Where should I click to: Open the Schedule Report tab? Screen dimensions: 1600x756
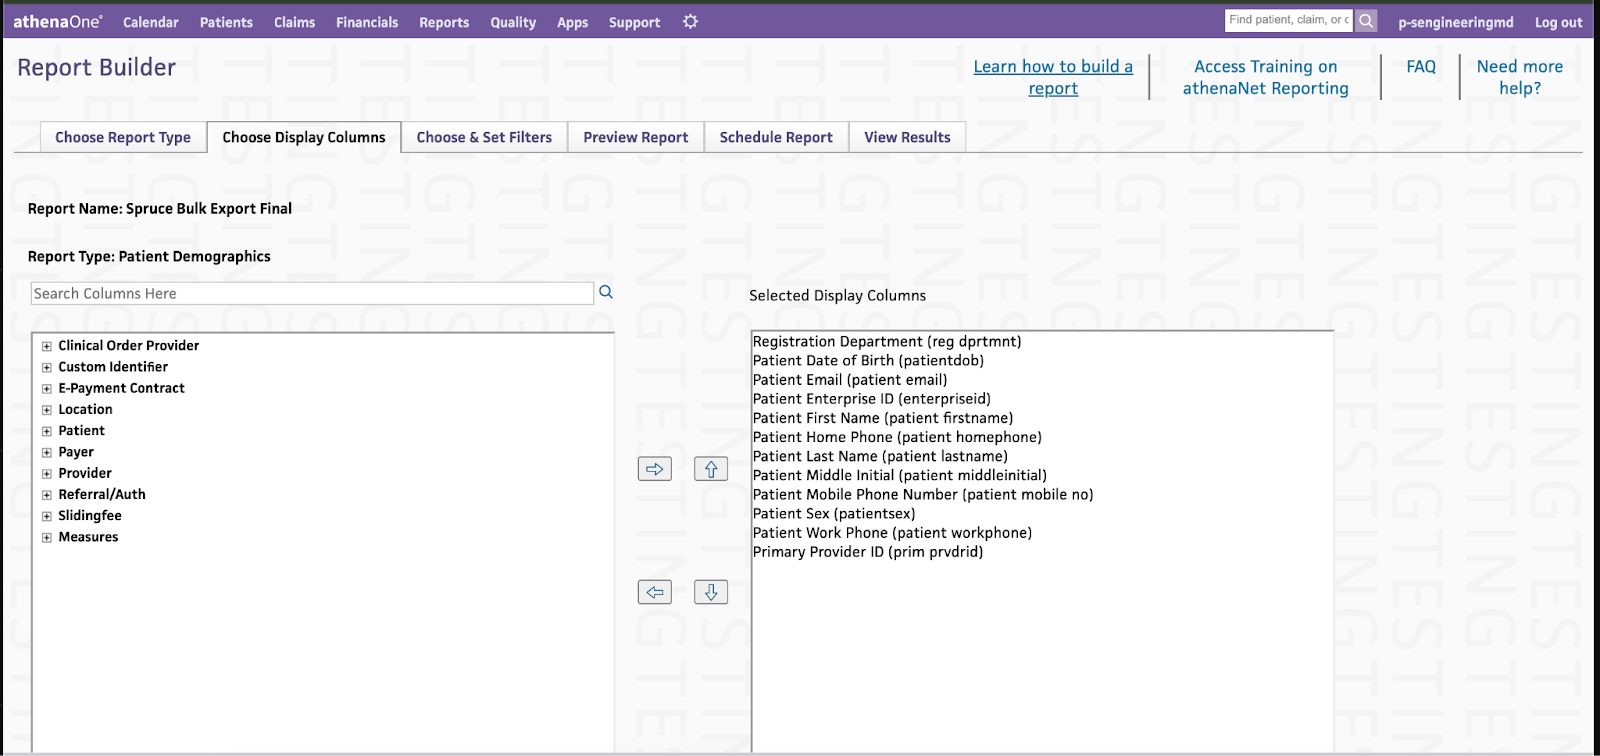[x=776, y=137]
